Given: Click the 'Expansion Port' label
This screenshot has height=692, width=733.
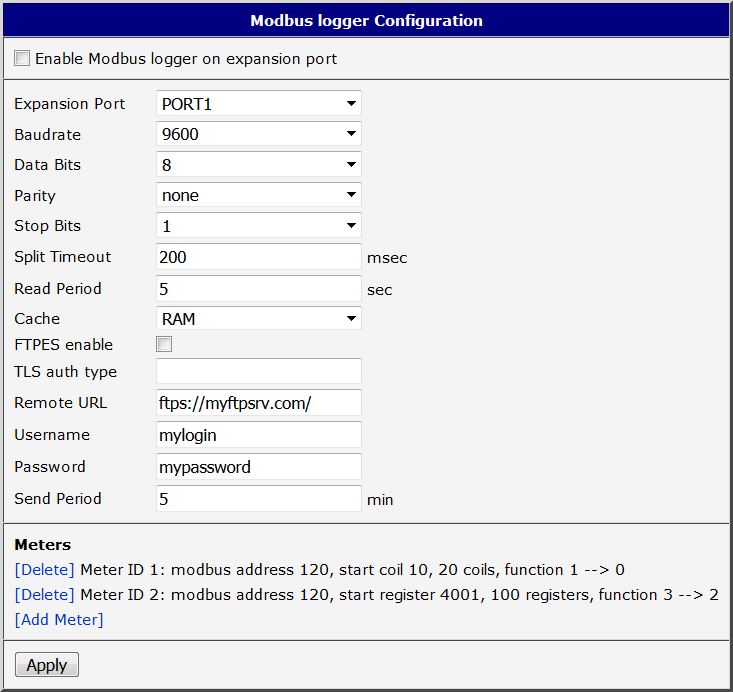Looking at the screenshot, I should (x=70, y=104).
